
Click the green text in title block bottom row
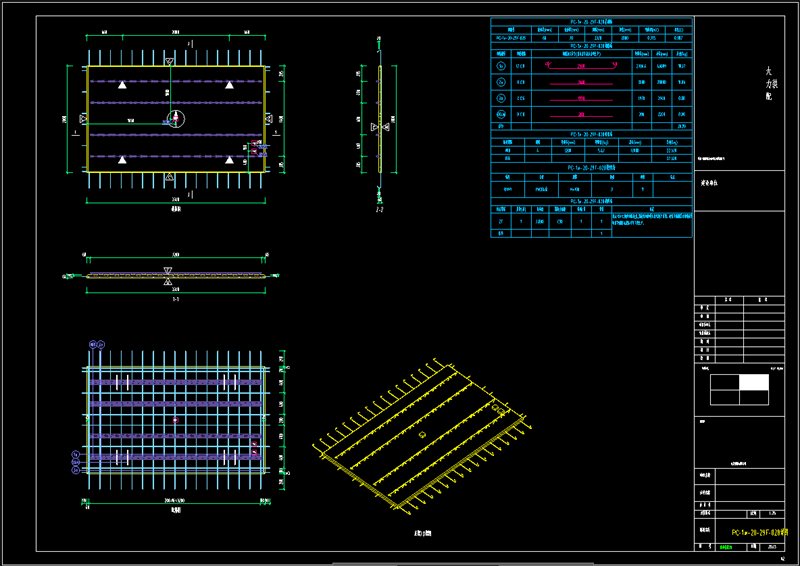tap(726, 547)
